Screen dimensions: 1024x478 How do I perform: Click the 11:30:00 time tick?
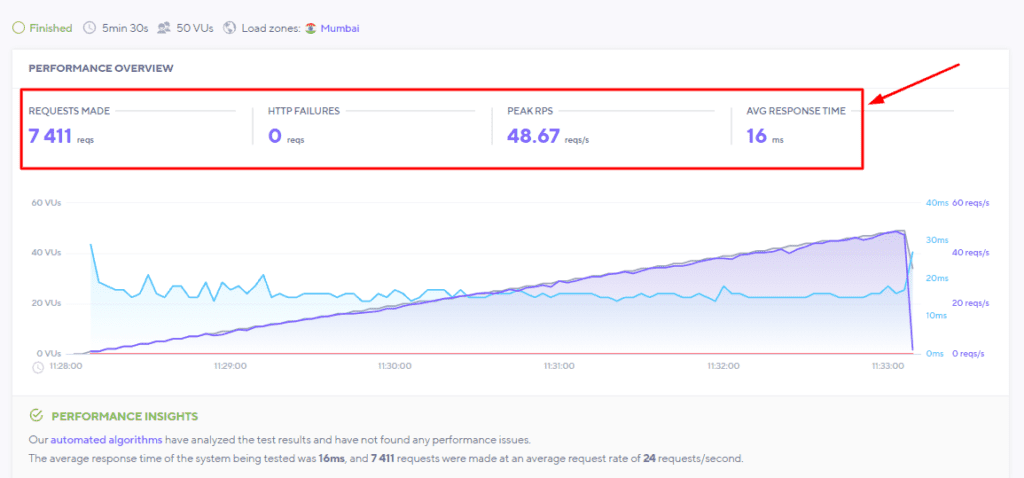coord(394,366)
